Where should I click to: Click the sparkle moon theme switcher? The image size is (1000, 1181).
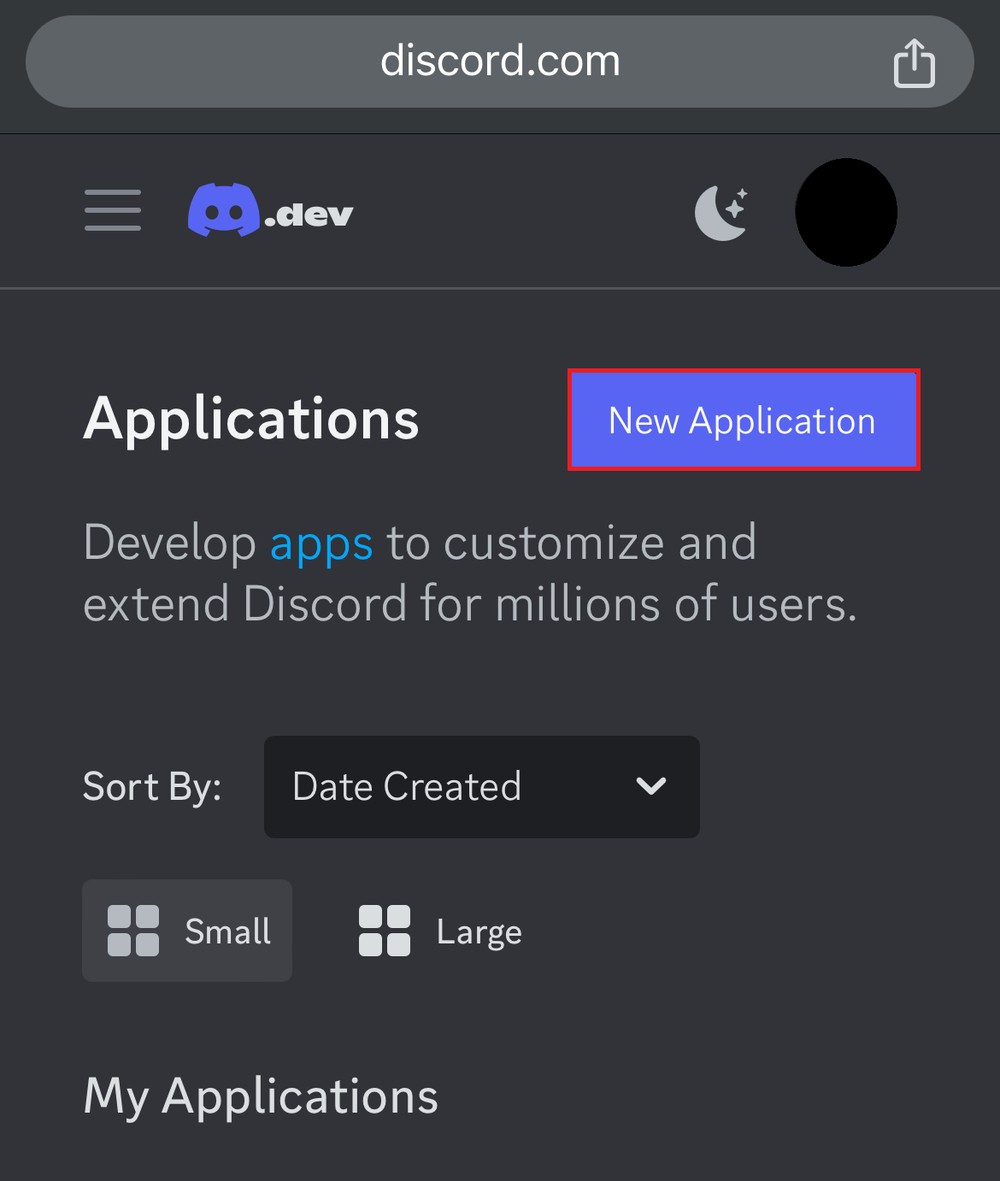tap(722, 211)
